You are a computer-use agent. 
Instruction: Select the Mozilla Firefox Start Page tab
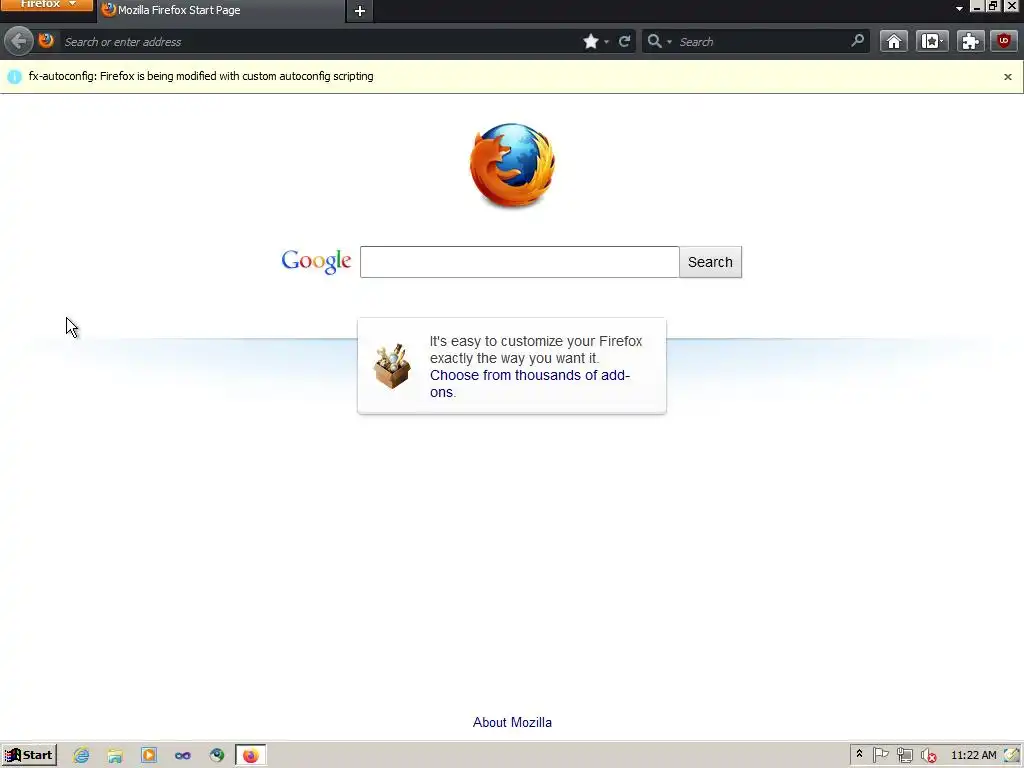coord(221,10)
